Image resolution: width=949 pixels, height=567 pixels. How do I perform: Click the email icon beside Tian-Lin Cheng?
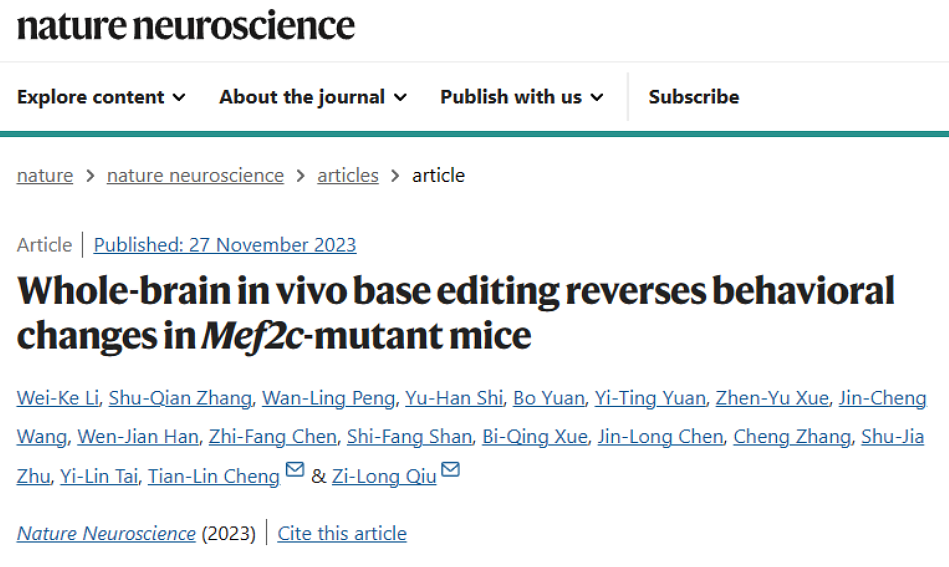[x=295, y=470]
